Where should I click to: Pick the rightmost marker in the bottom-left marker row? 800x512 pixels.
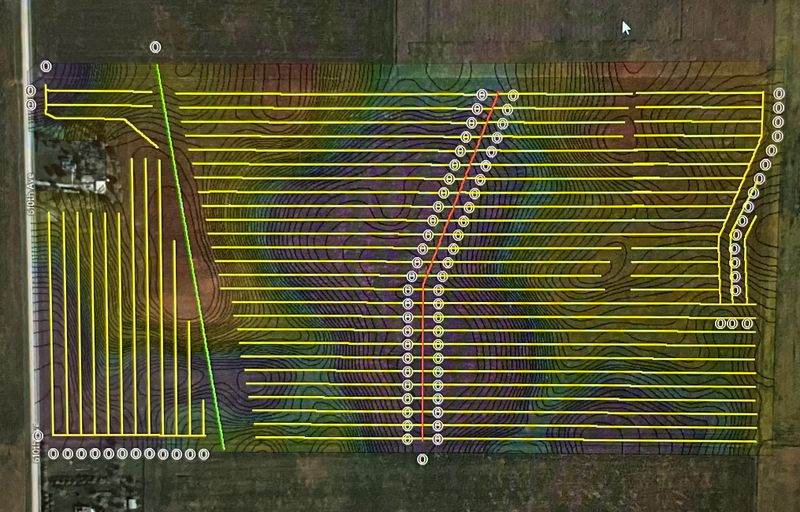tap(204, 454)
